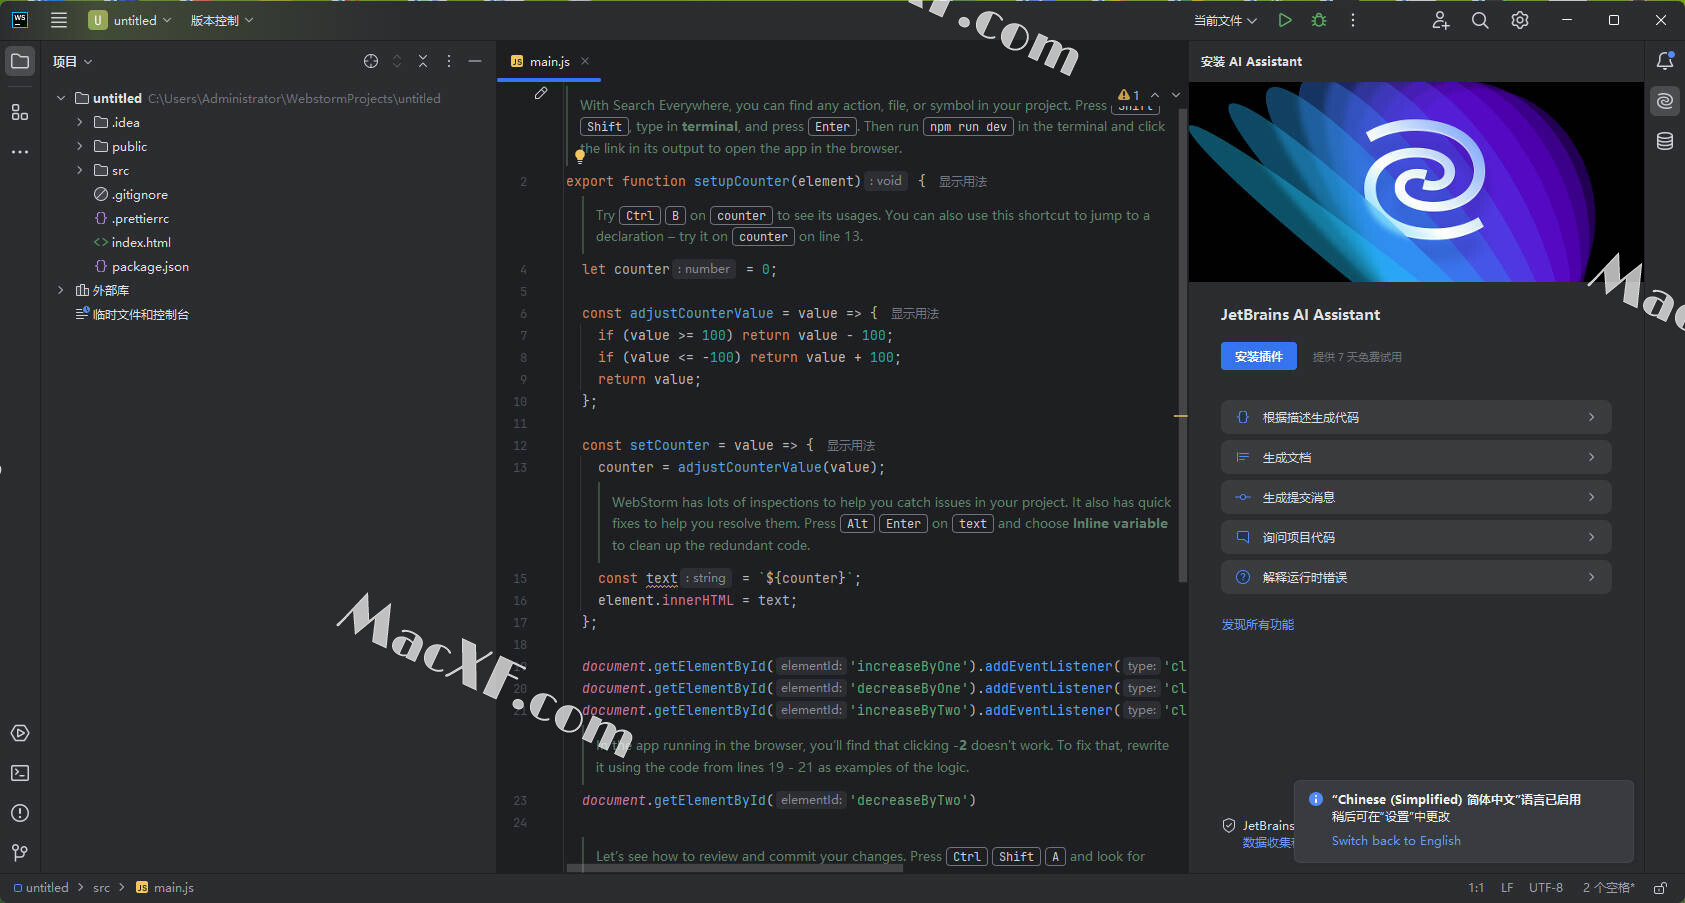Select .prettierrc file in project tree
The width and height of the screenshot is (1685, 903).
(x=131, y=218)
